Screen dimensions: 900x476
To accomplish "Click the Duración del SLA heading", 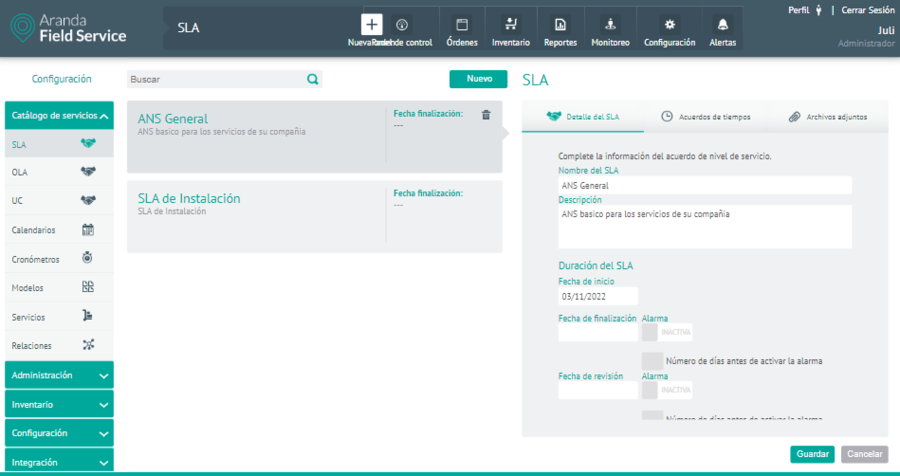I will [596, 266].
